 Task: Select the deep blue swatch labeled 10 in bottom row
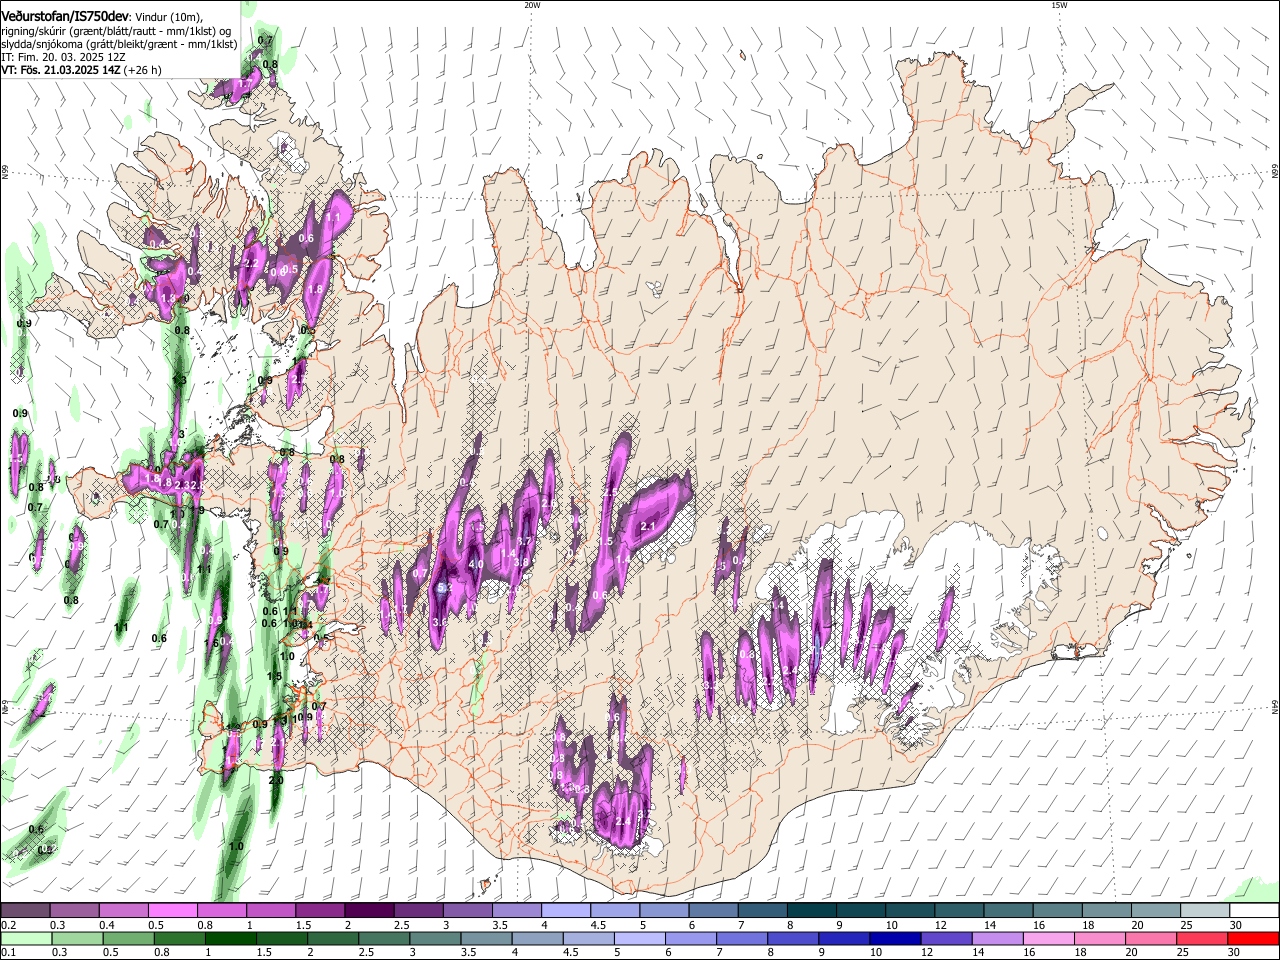click(x=897, y=938)
